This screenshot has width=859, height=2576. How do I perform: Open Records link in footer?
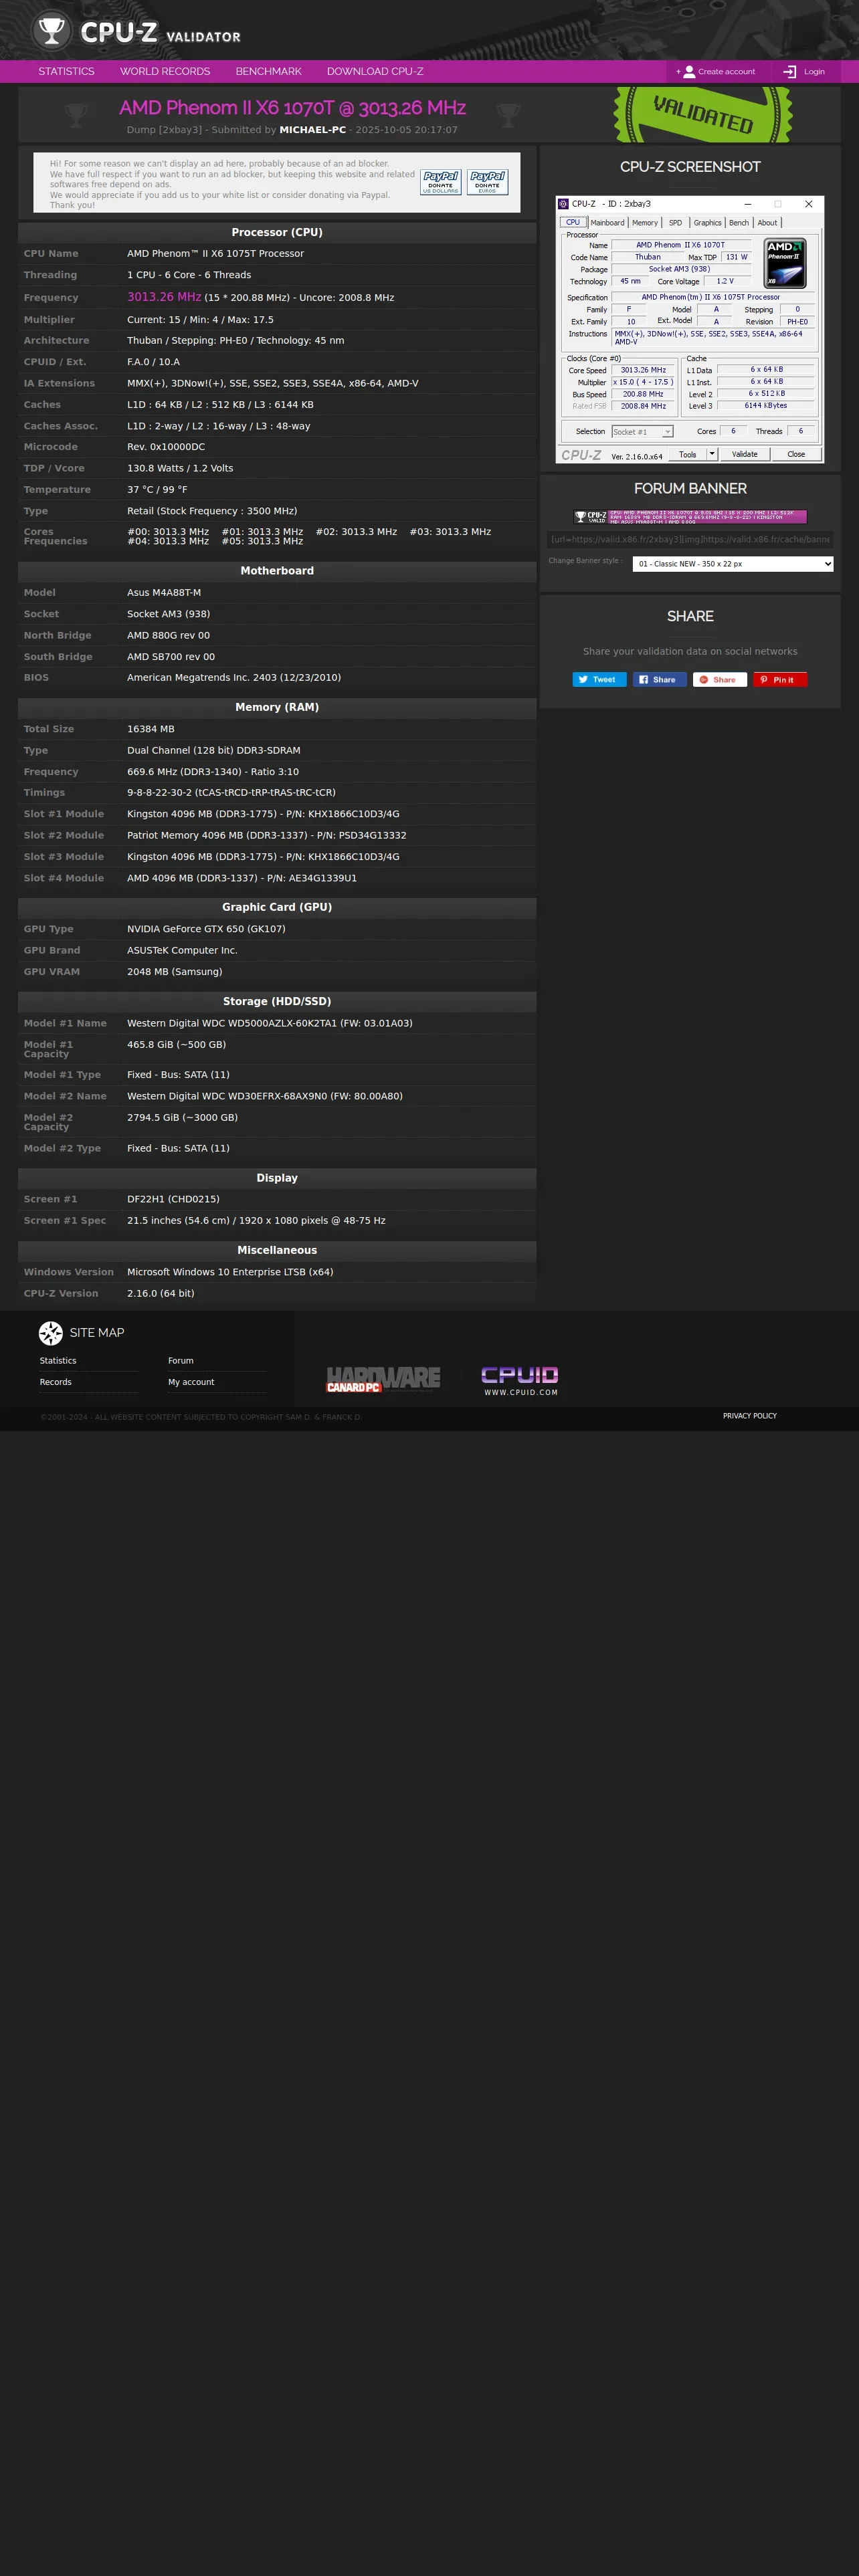pyautogui.click(x=56, y=1382)
